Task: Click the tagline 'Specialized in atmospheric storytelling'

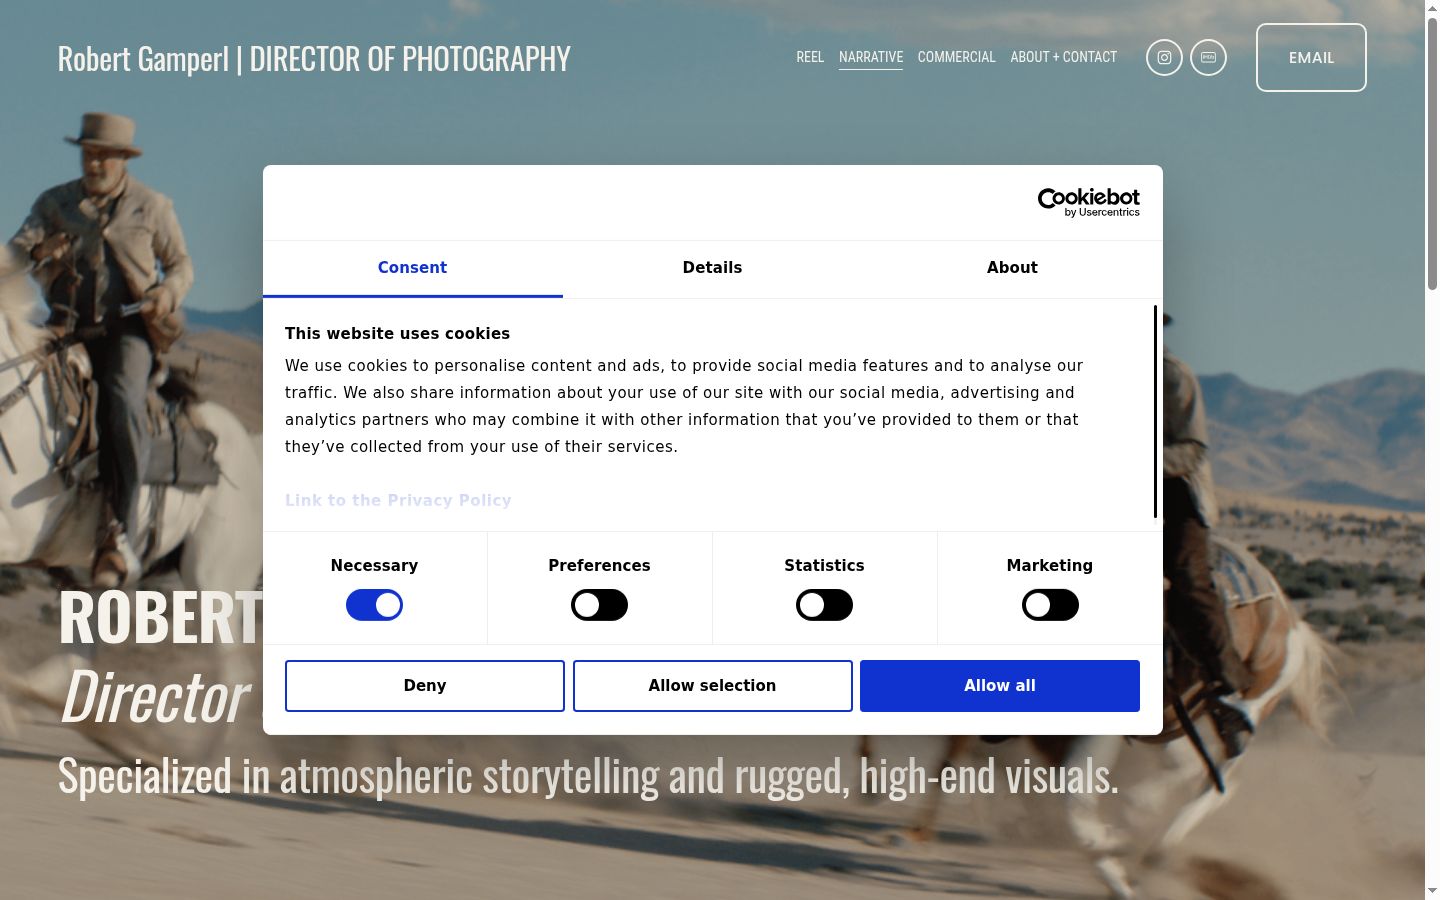Action: point(588,777)
